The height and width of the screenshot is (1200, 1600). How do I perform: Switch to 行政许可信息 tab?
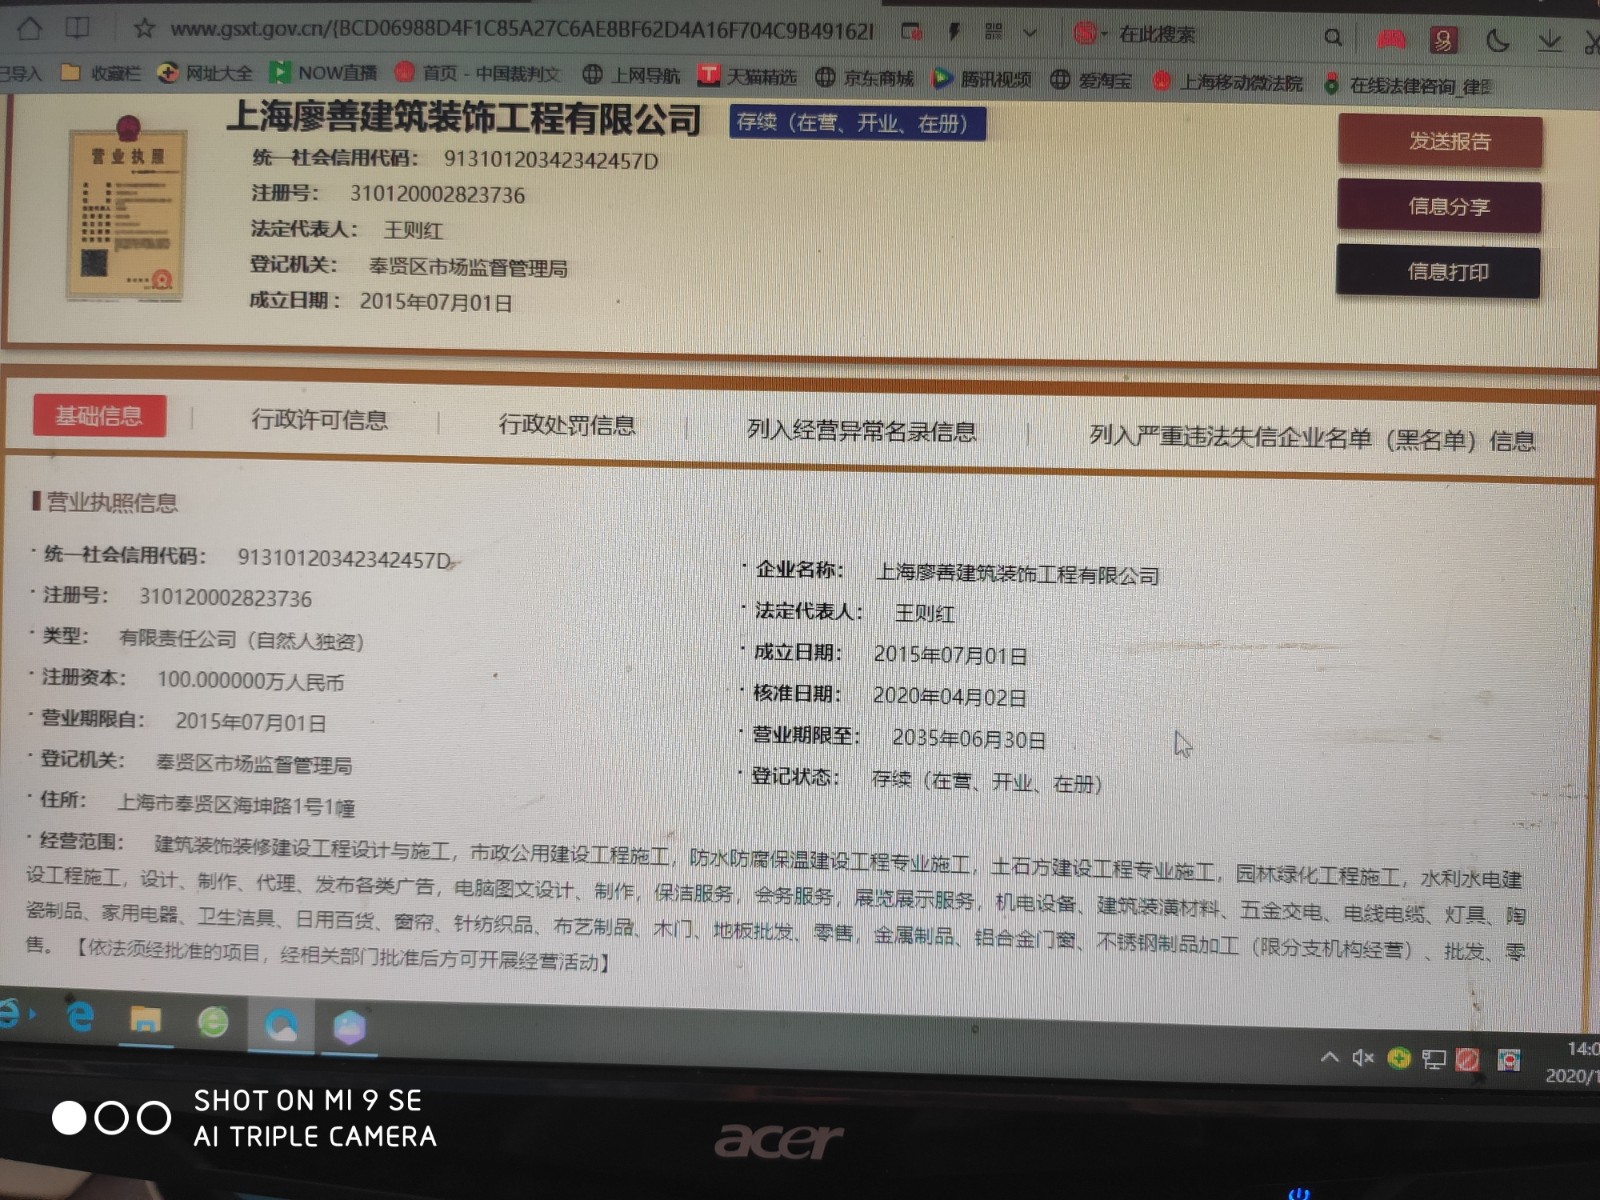coord(319,420)
